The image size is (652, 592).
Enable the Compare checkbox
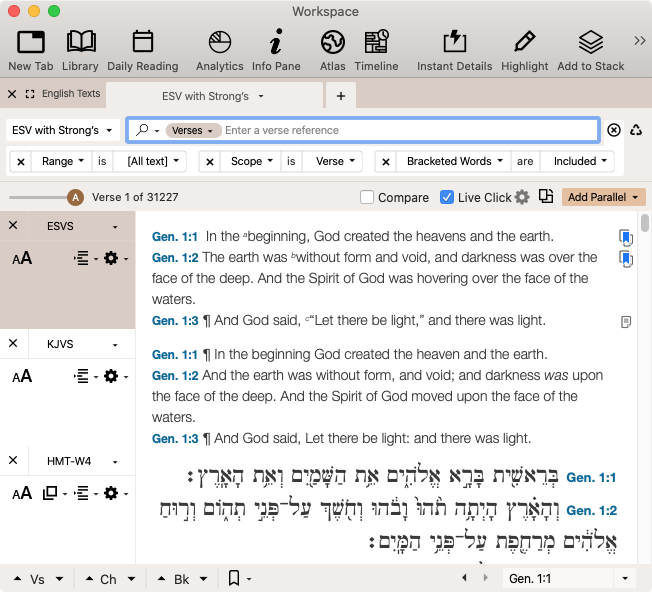click(x=367, y=198)
